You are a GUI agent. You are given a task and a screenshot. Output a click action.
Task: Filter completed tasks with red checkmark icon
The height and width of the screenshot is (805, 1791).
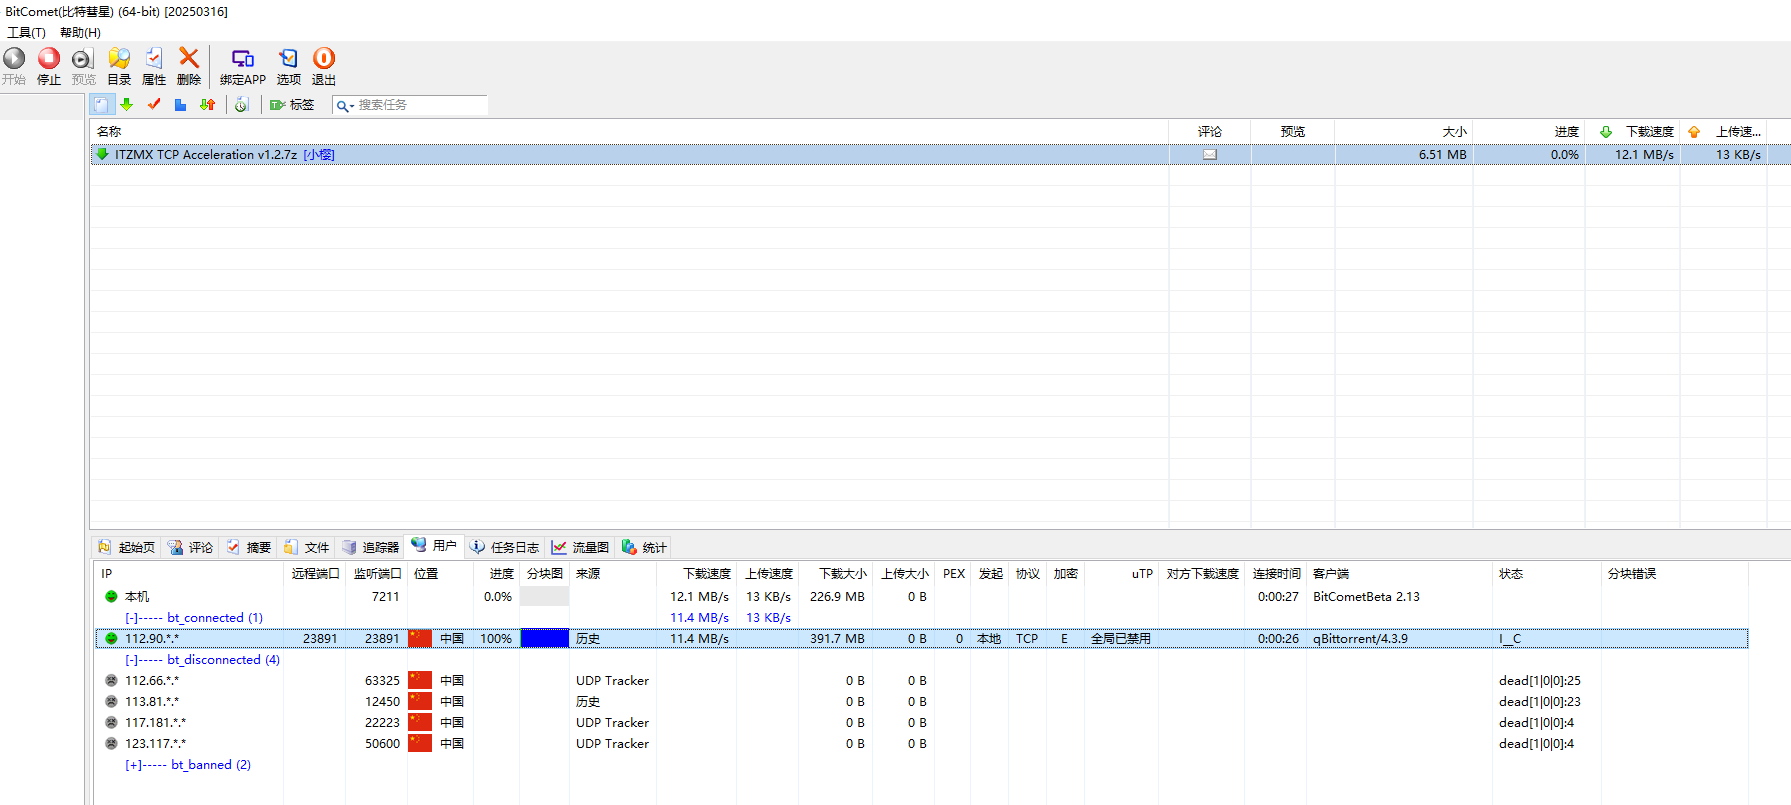pos(154,104)
